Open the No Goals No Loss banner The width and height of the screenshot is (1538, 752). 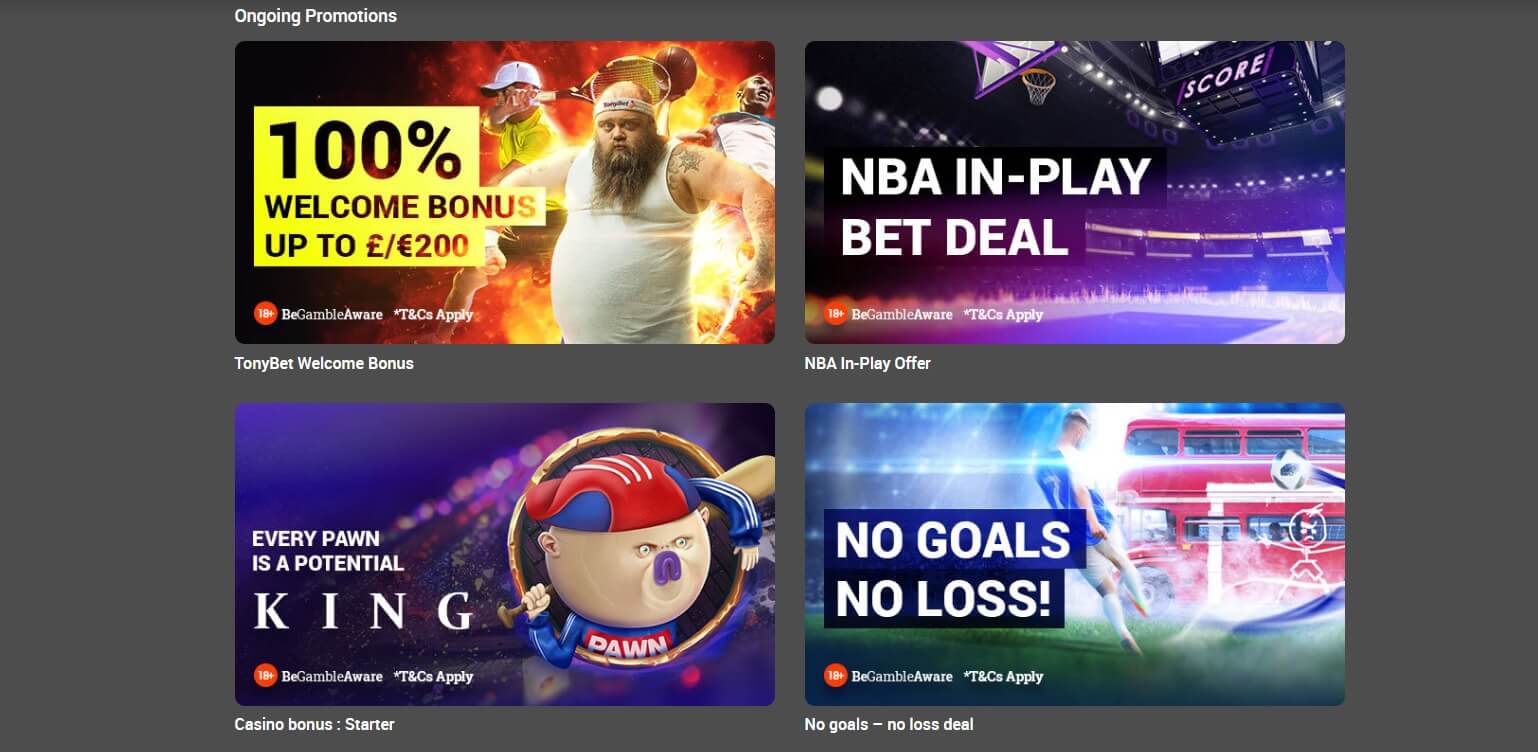(1074, 554)
